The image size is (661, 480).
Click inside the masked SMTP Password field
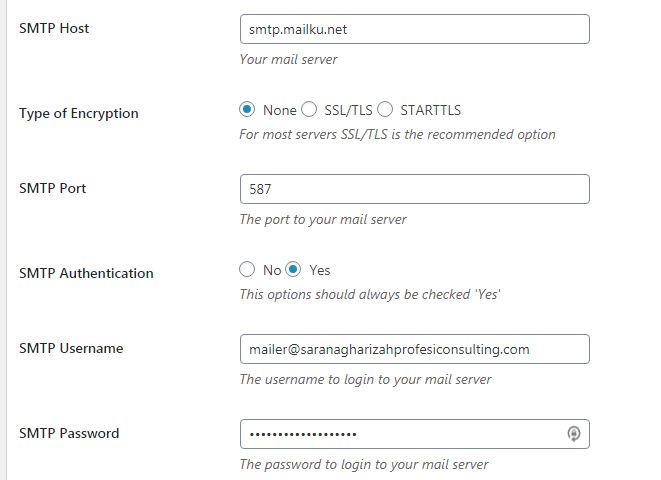[x=415, y=434]
